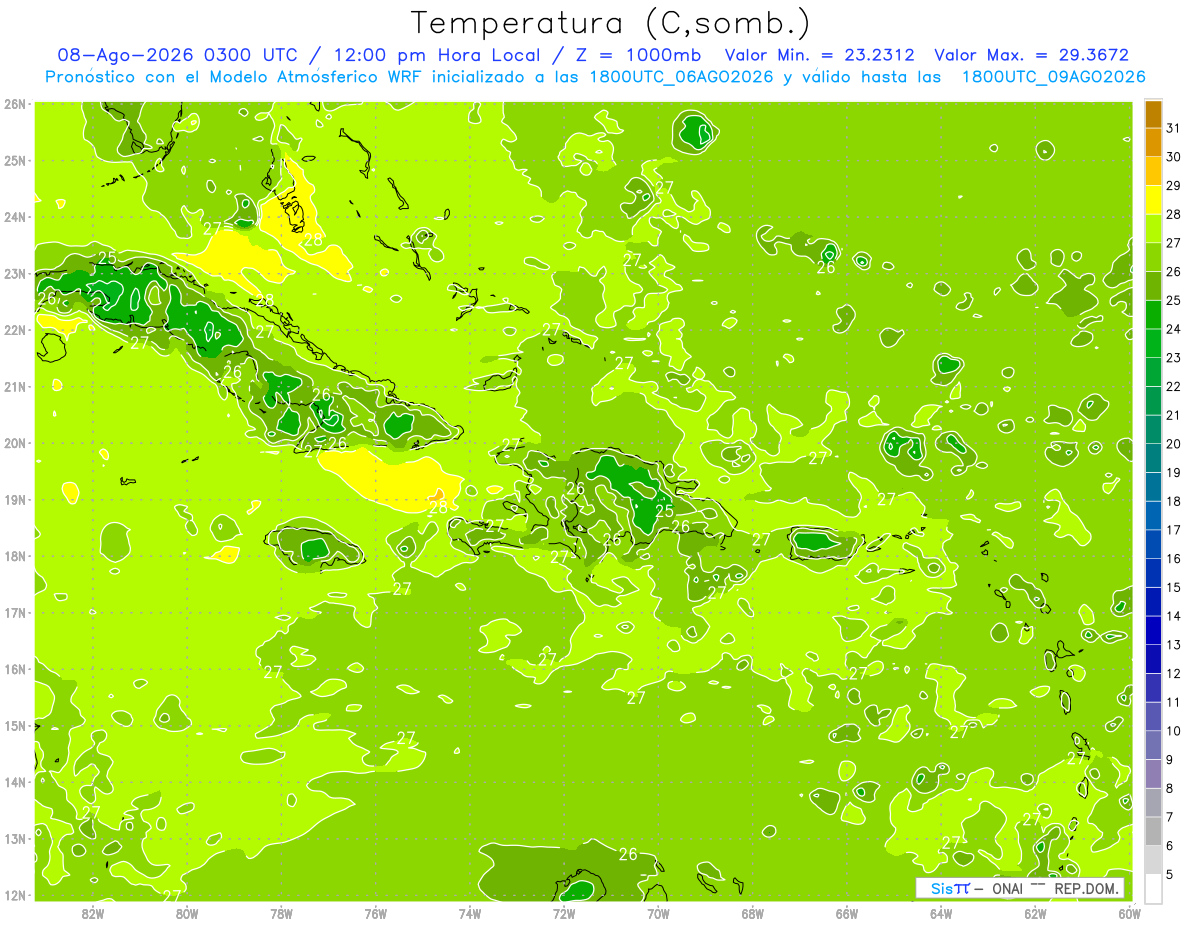Screen dimensions: 1200x927
Task: Click the colorbar scale value 18
Action: (x=1173, y=501)
